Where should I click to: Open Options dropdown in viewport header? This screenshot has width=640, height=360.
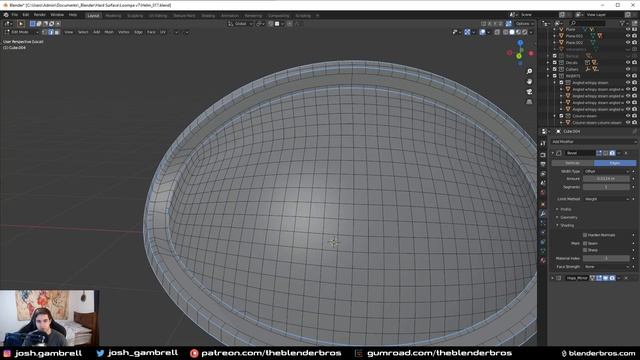tap(525, 24)
